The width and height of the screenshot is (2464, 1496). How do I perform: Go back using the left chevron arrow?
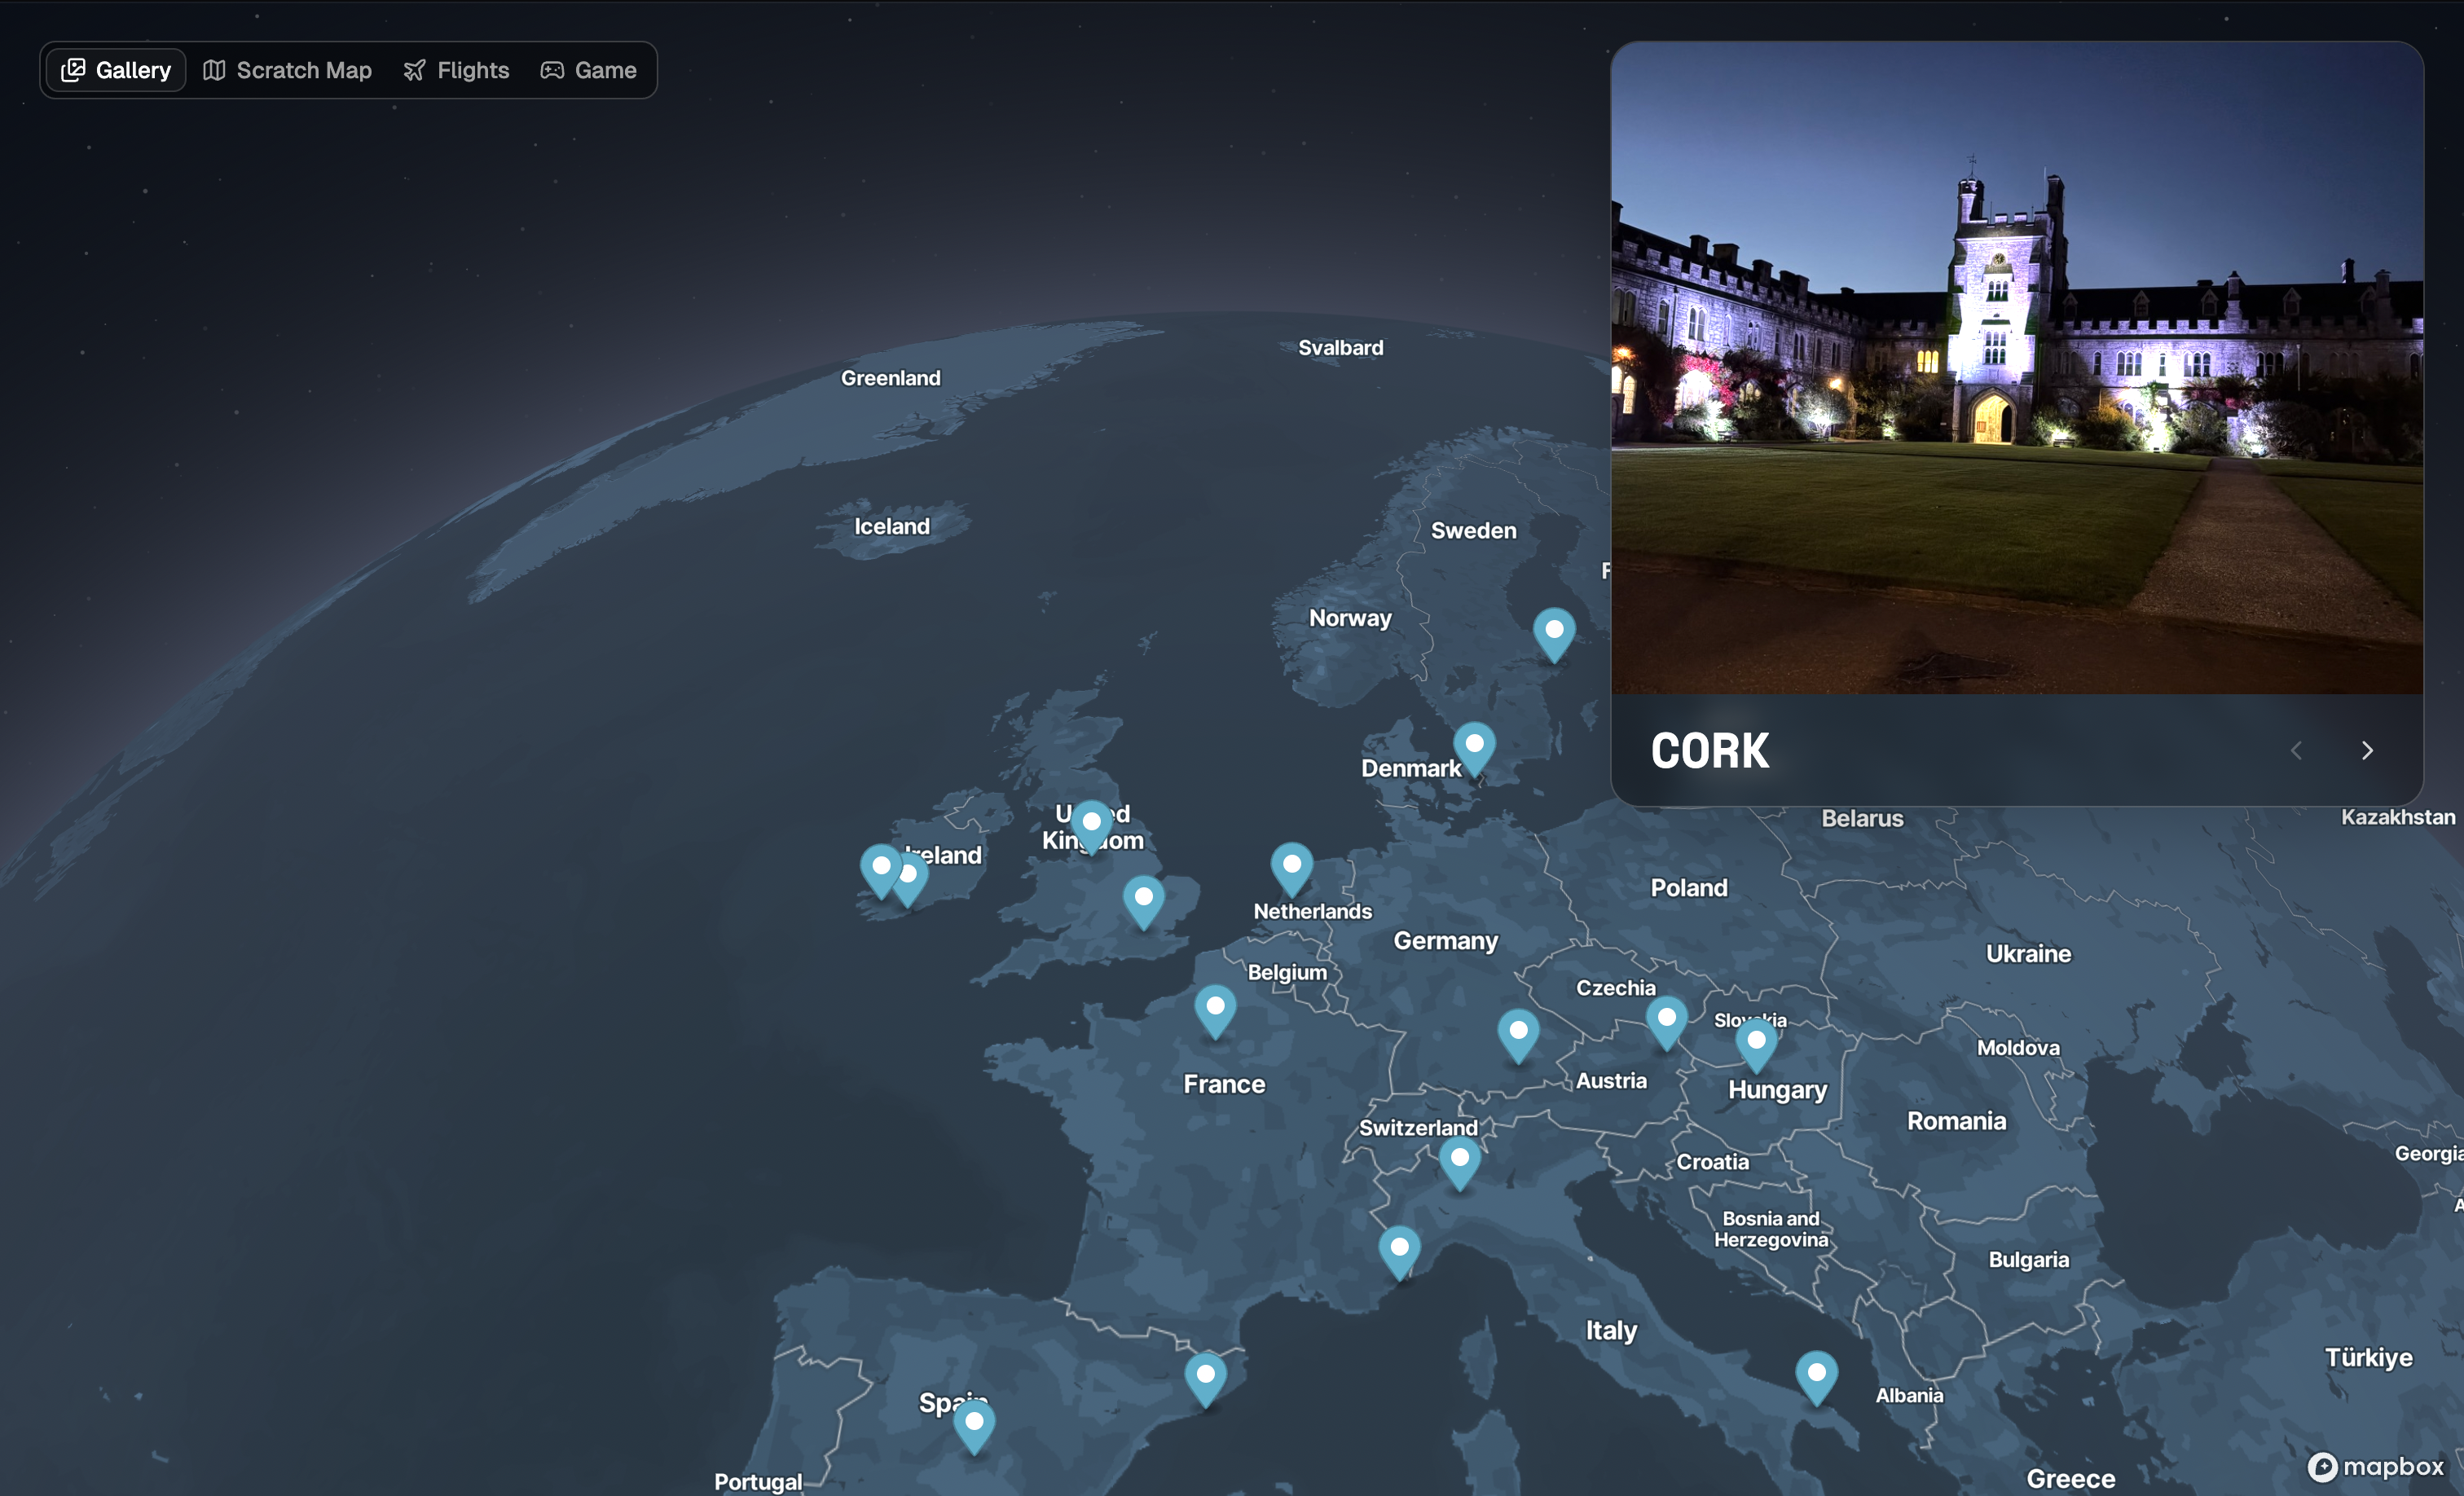[2297, 750]
